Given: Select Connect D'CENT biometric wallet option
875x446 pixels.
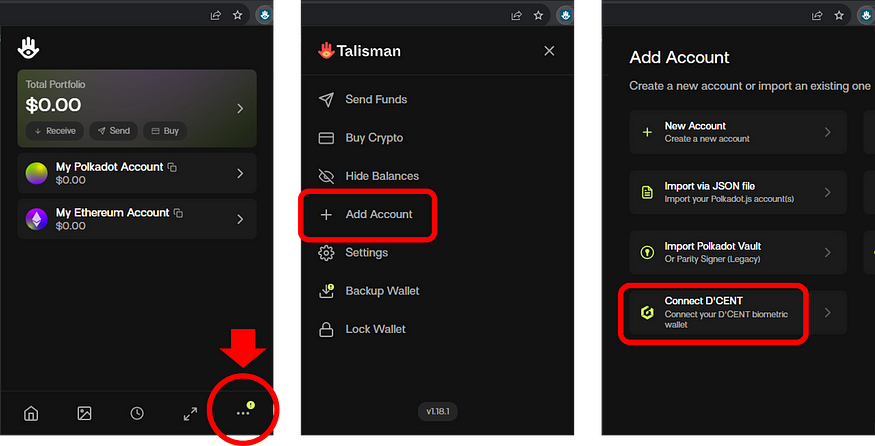Looking at the screenshot, I should [x=738, y=313].
